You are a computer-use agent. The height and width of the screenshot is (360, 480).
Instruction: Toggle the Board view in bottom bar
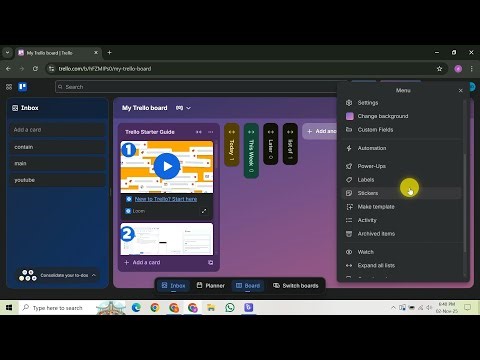point(248,286)
